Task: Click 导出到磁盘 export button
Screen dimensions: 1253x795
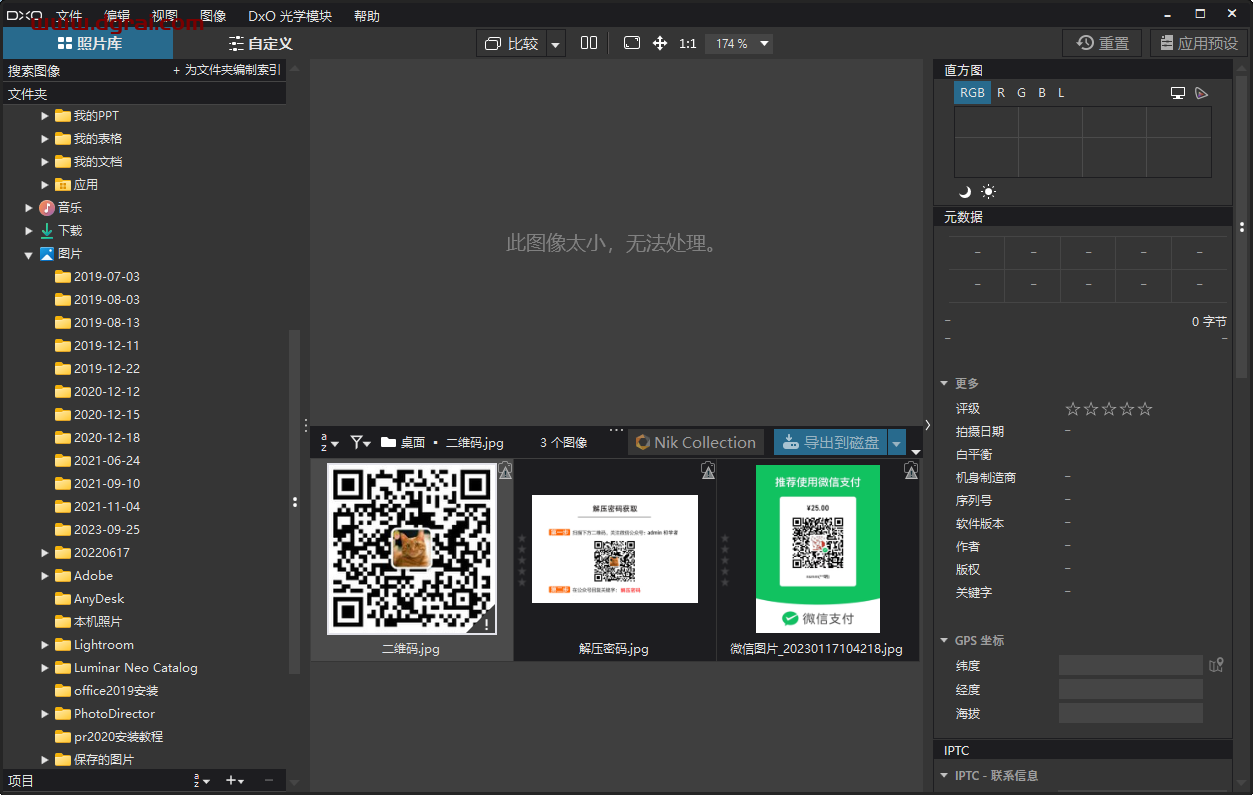Action: point(831,442)
